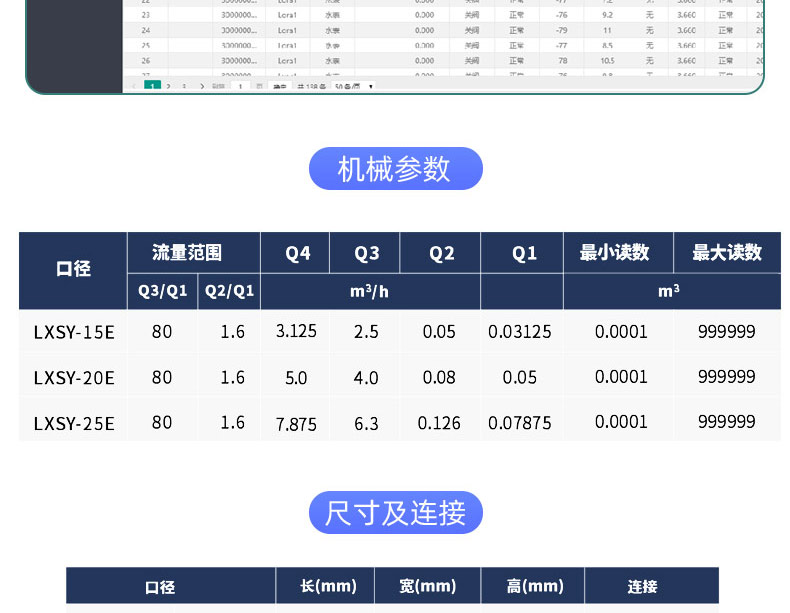Click the 最大读数 column header
The height and width of the screenshot is (613, 790).
pyautogui.click(x=727, y=253)
